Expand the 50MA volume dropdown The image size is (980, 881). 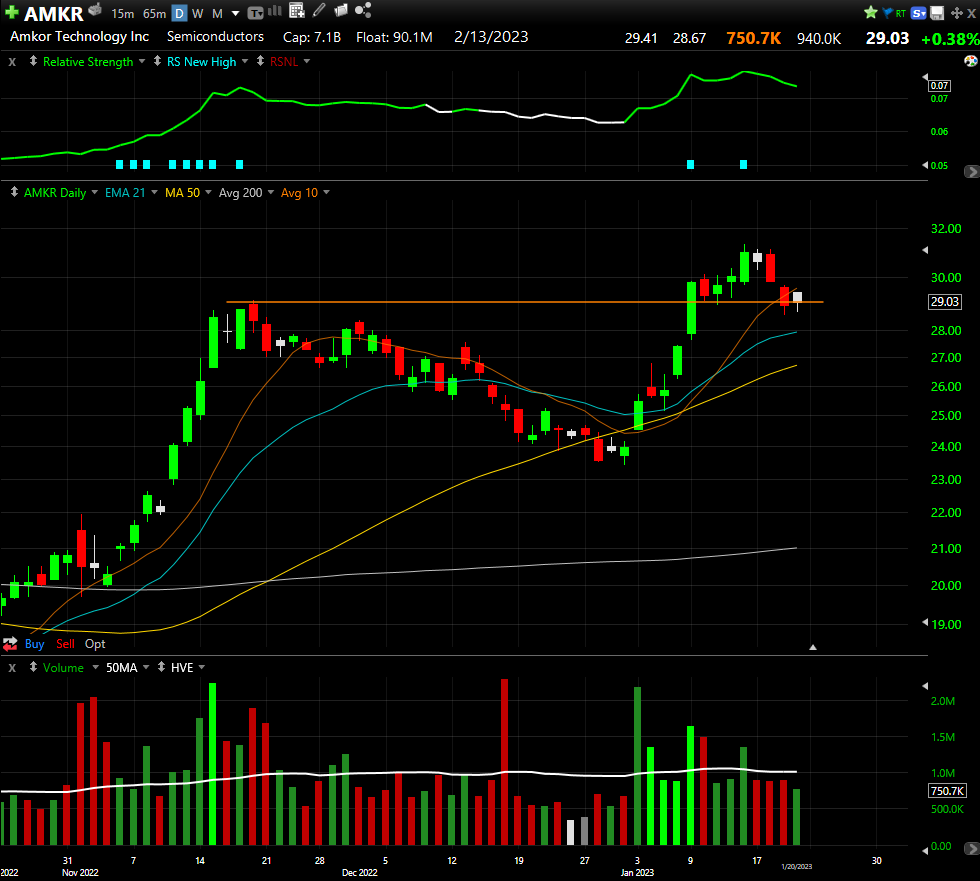coord(146,667)
